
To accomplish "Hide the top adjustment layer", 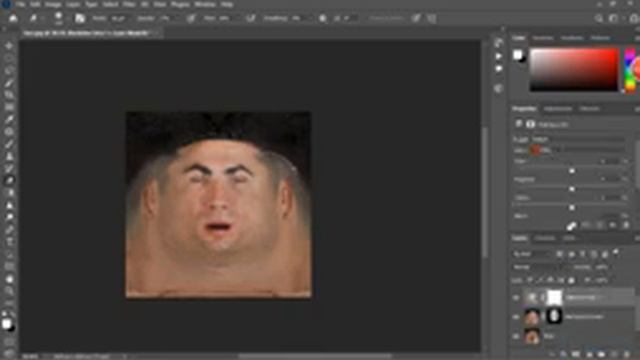I will (516, 298).
